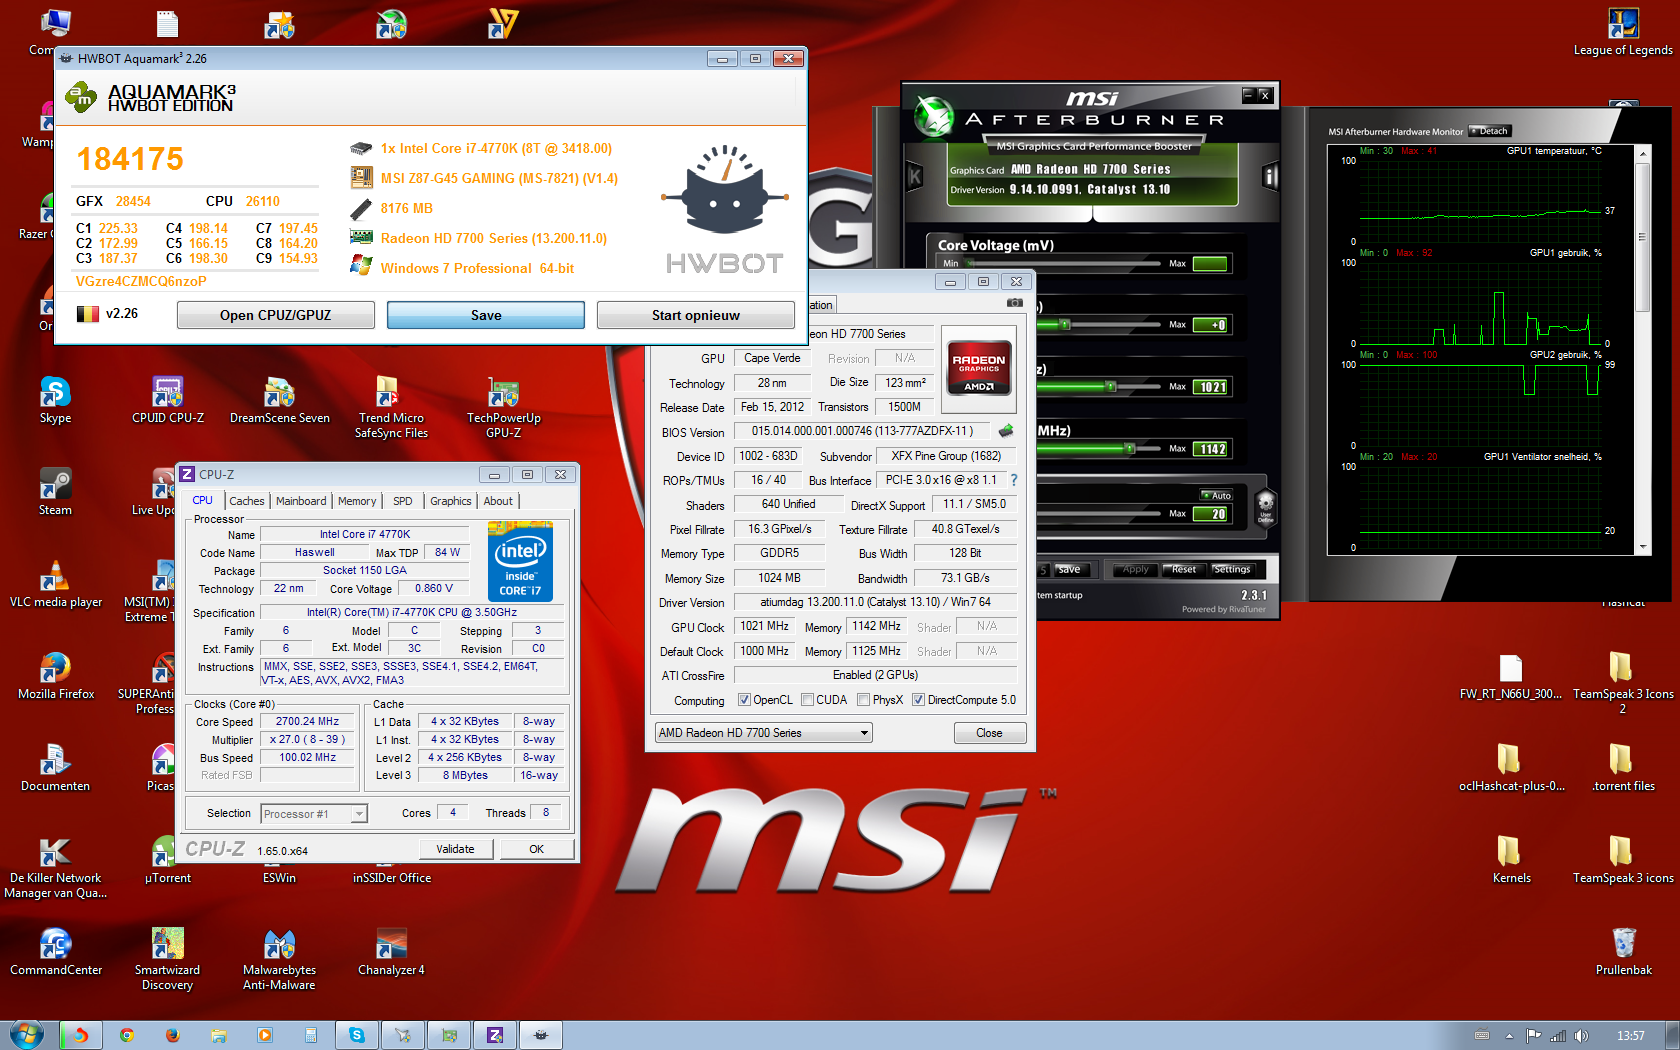
Task: Launch Steam from the desktop
Action: coord(55,492)
